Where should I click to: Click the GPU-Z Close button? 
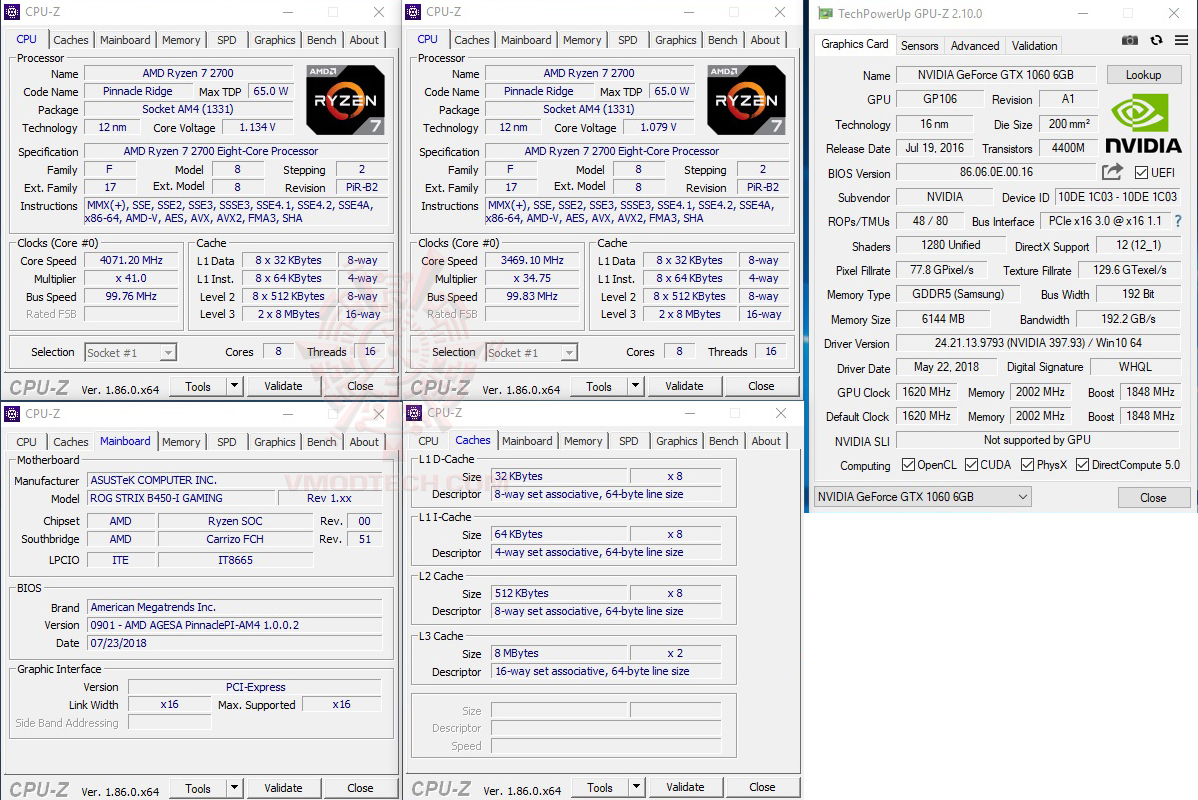click(x=1153, y=497)
